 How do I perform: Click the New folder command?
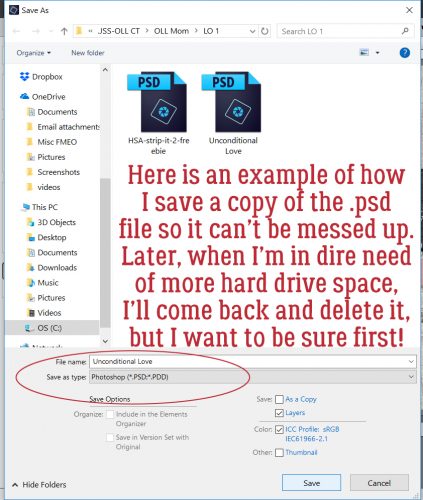click(x=88, y=53)
